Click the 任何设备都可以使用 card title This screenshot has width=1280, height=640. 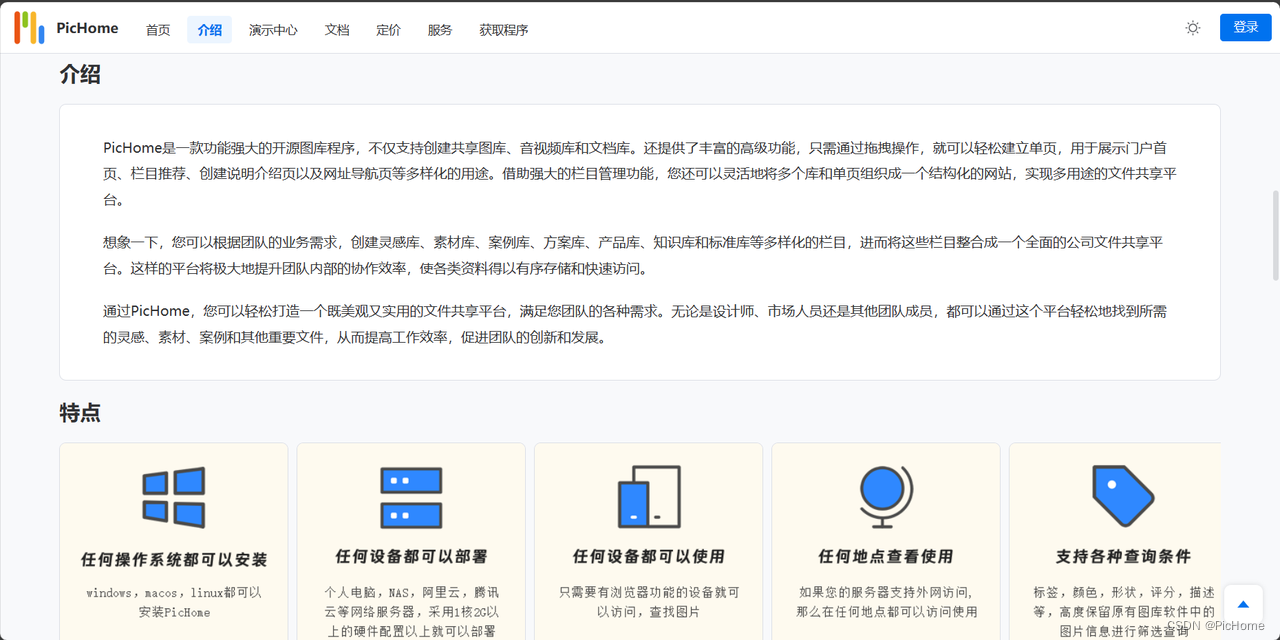649,556
